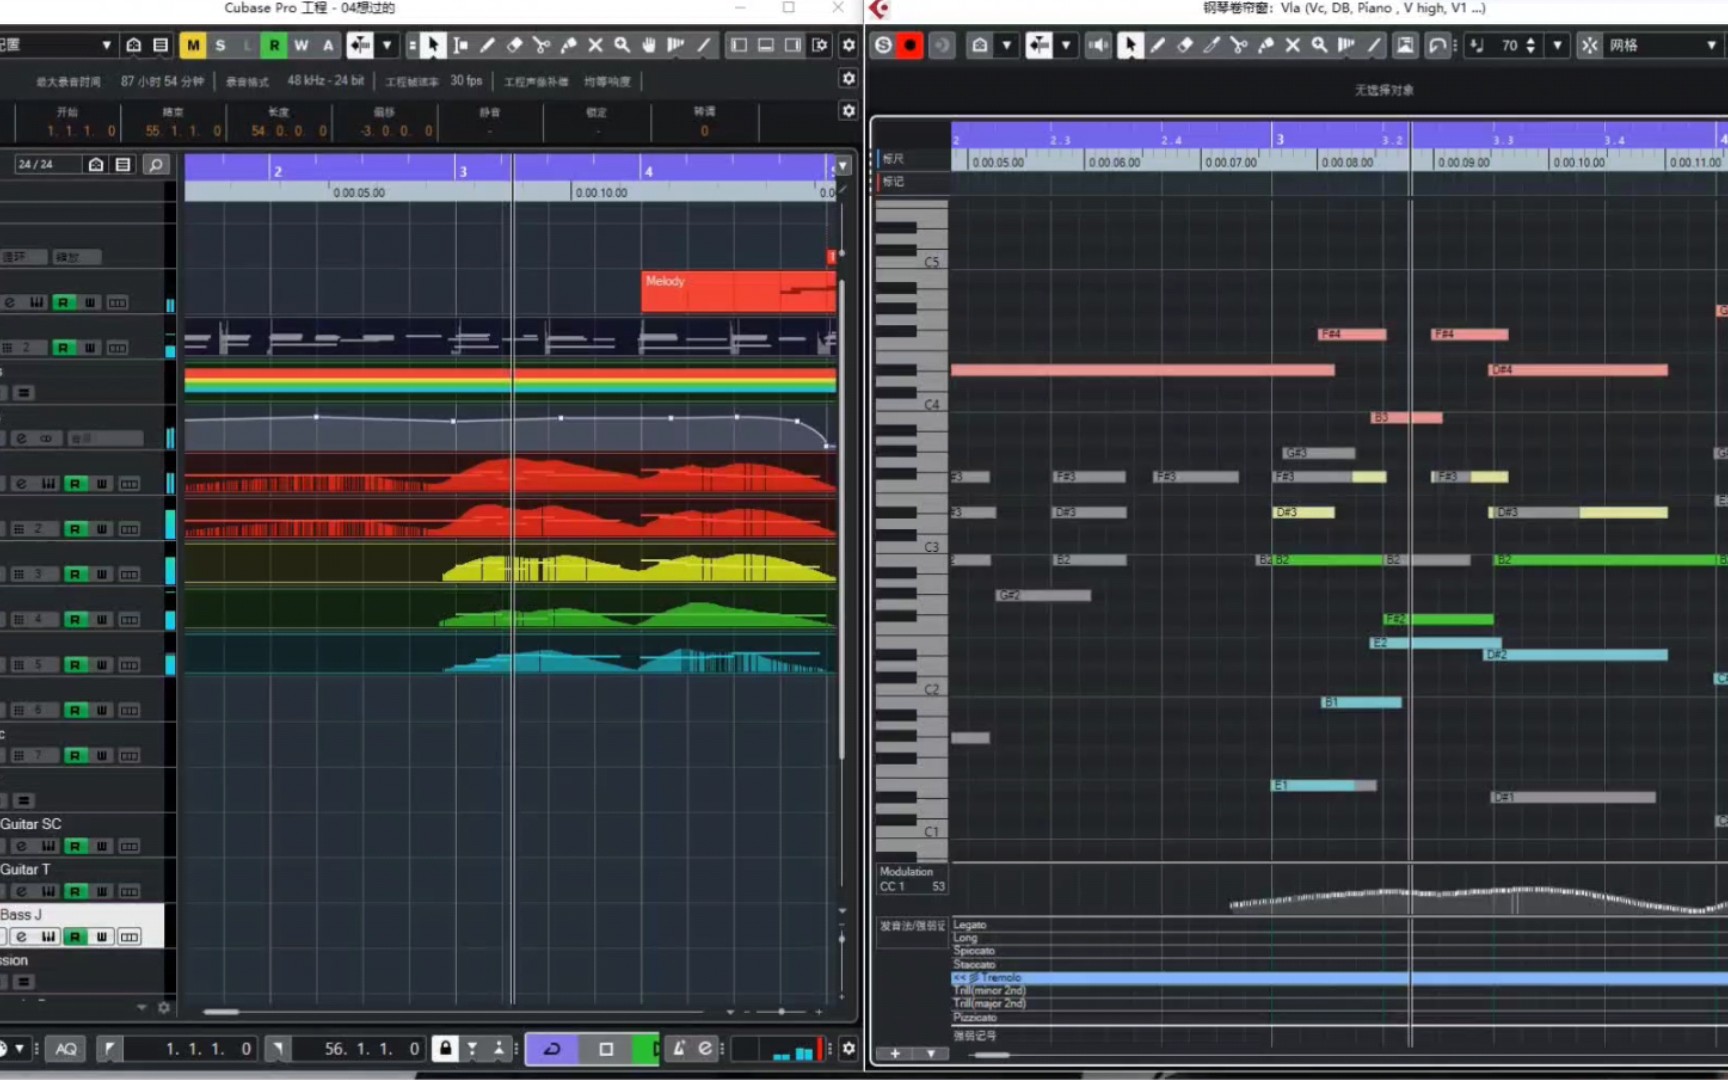The width and height of the screenshot is (1728, 1080).
Task: Toggle acoustic feedback speaker icon in Key Editor
Action: [1098, 45]
